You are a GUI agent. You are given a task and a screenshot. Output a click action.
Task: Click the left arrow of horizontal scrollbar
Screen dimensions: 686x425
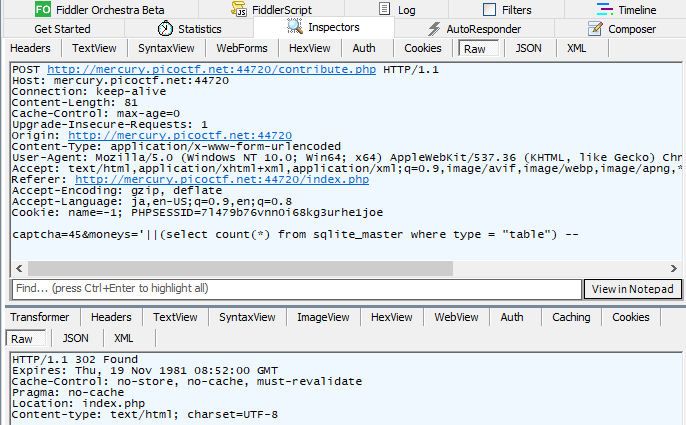pos(19,268)
